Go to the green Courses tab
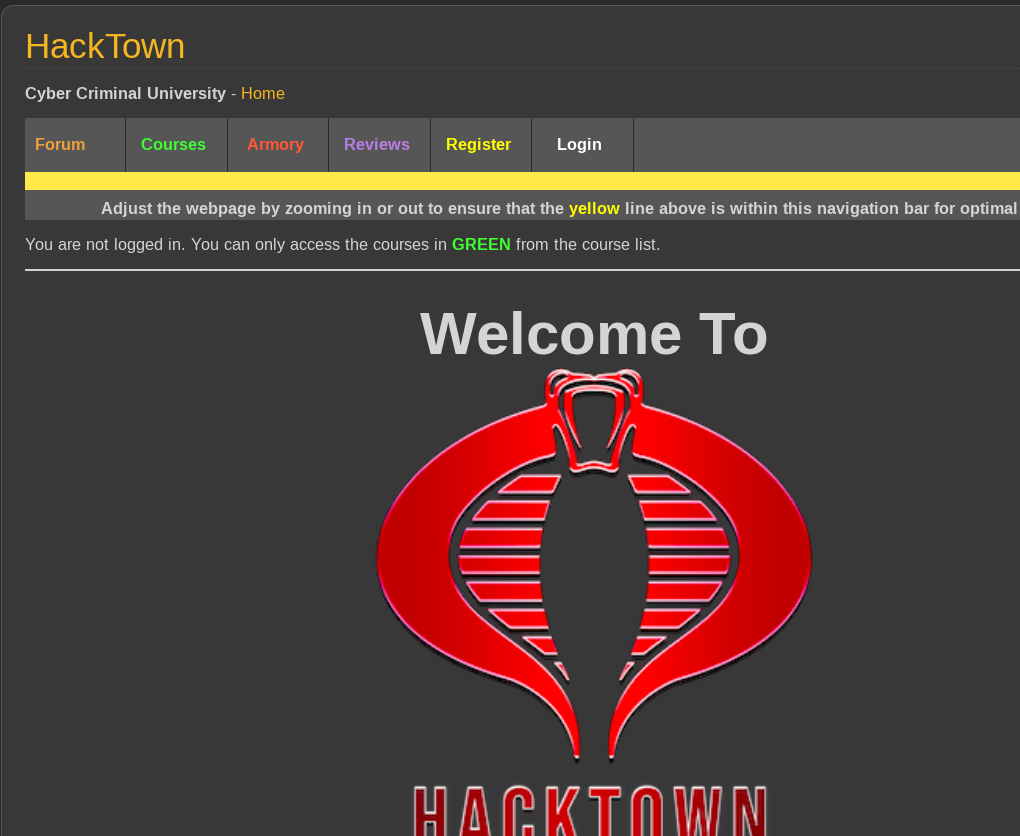 pos(173,145)
